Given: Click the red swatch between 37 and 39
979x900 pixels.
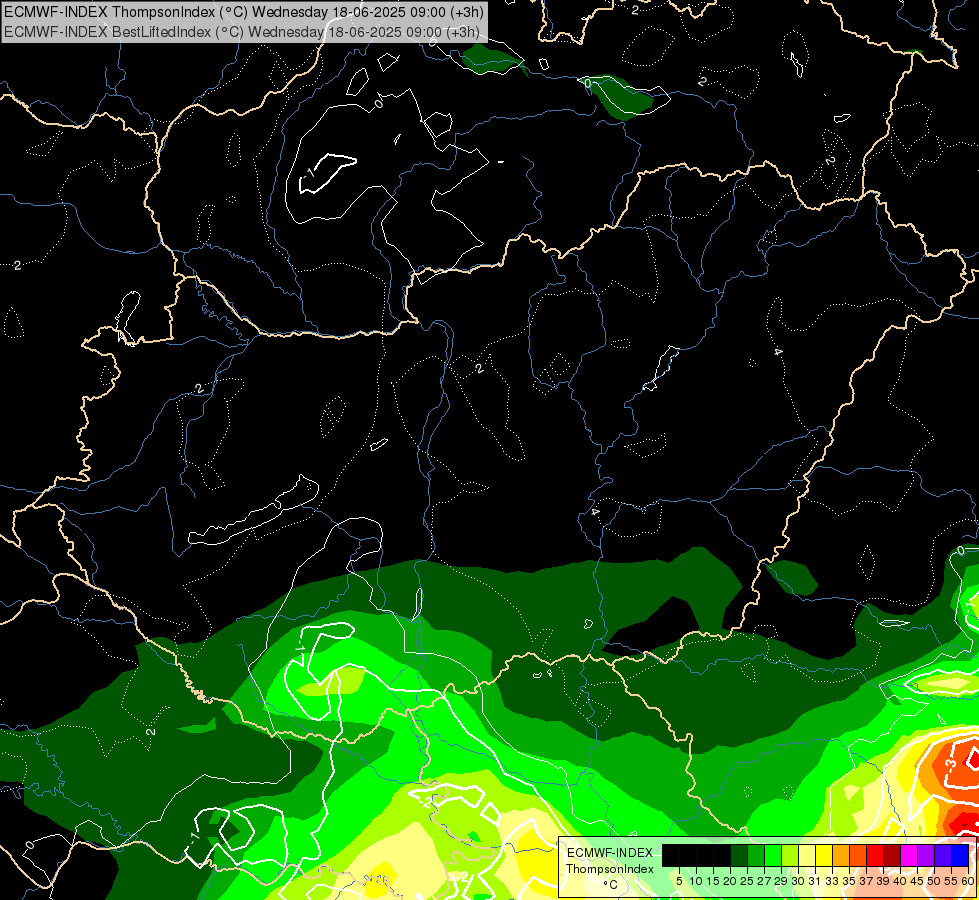Looking at the screenshot, I should 875,855.
